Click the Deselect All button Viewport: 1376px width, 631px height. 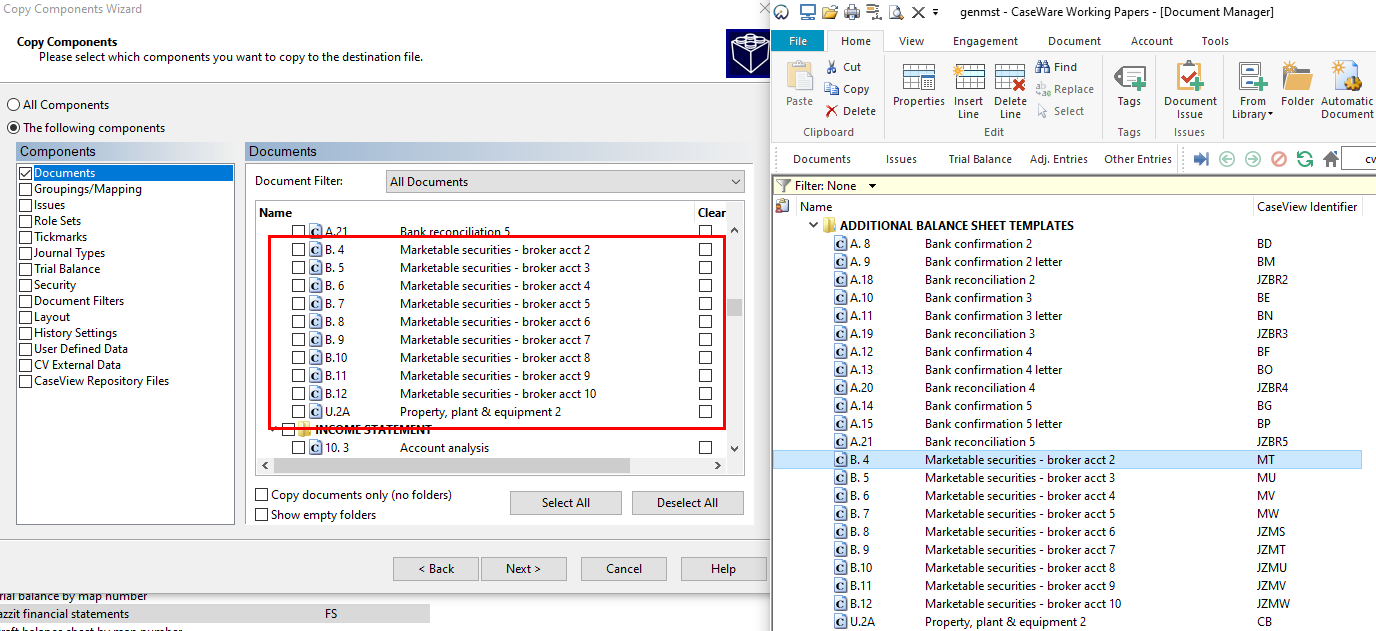(687, 503)
